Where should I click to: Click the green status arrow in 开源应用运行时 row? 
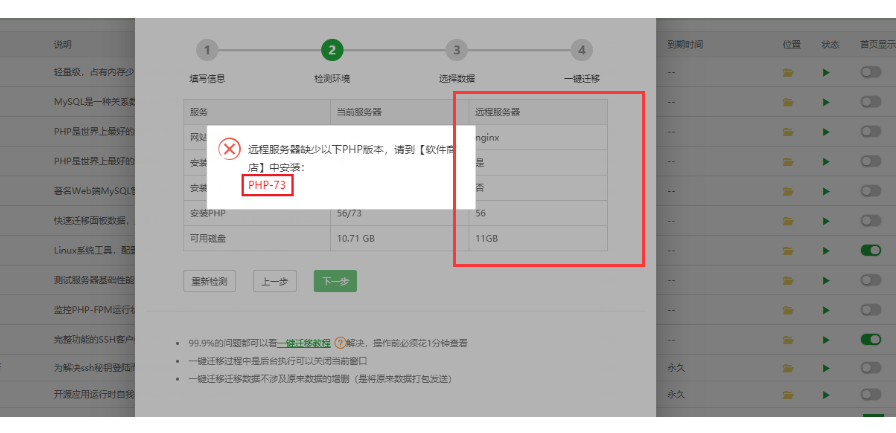click(x=826, y=395)
